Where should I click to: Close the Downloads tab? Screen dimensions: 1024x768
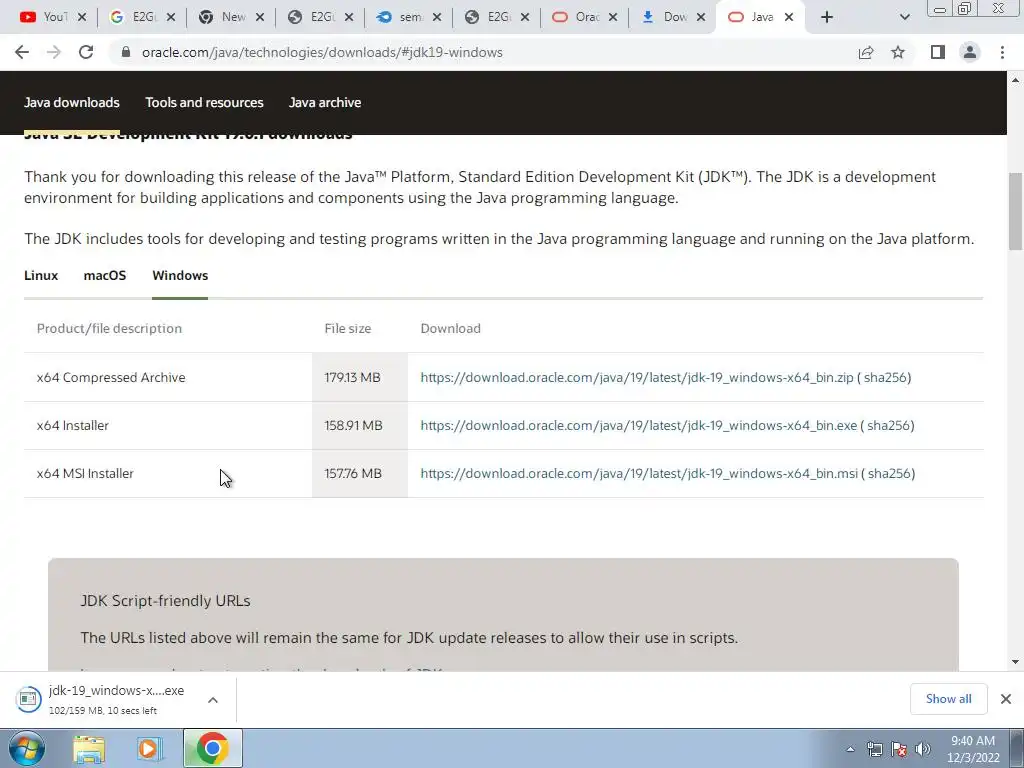coord(701,17)
